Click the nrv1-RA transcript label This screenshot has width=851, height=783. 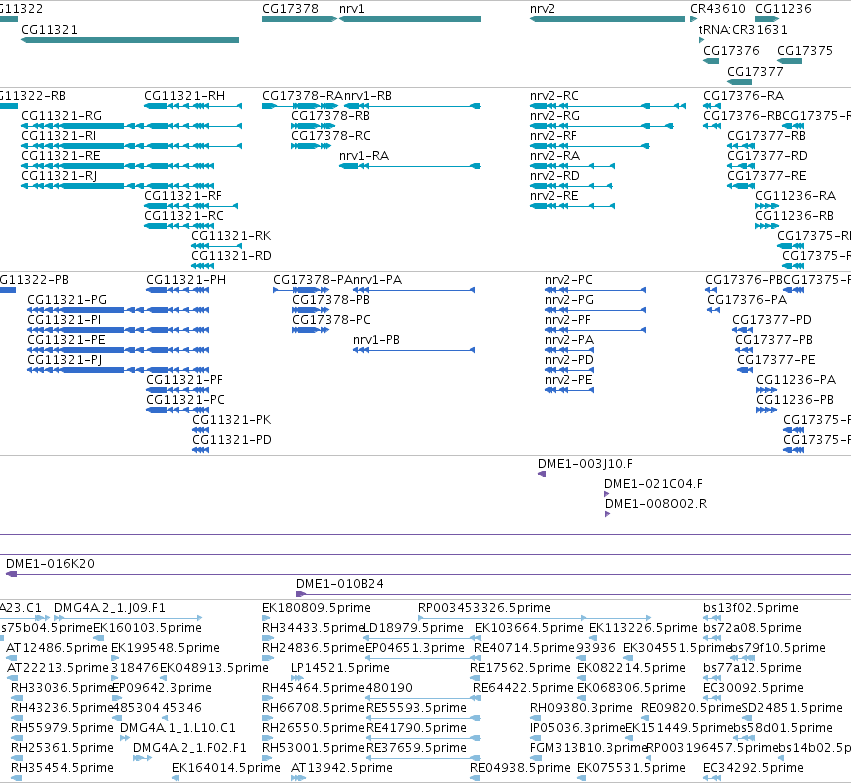364,156
